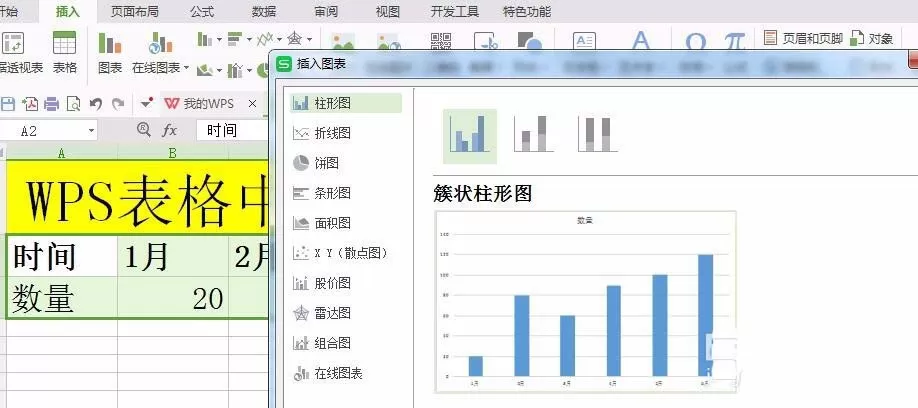Open the 数据 ribbon tab
Screen dimensions: 918x408
coord(264,11)
